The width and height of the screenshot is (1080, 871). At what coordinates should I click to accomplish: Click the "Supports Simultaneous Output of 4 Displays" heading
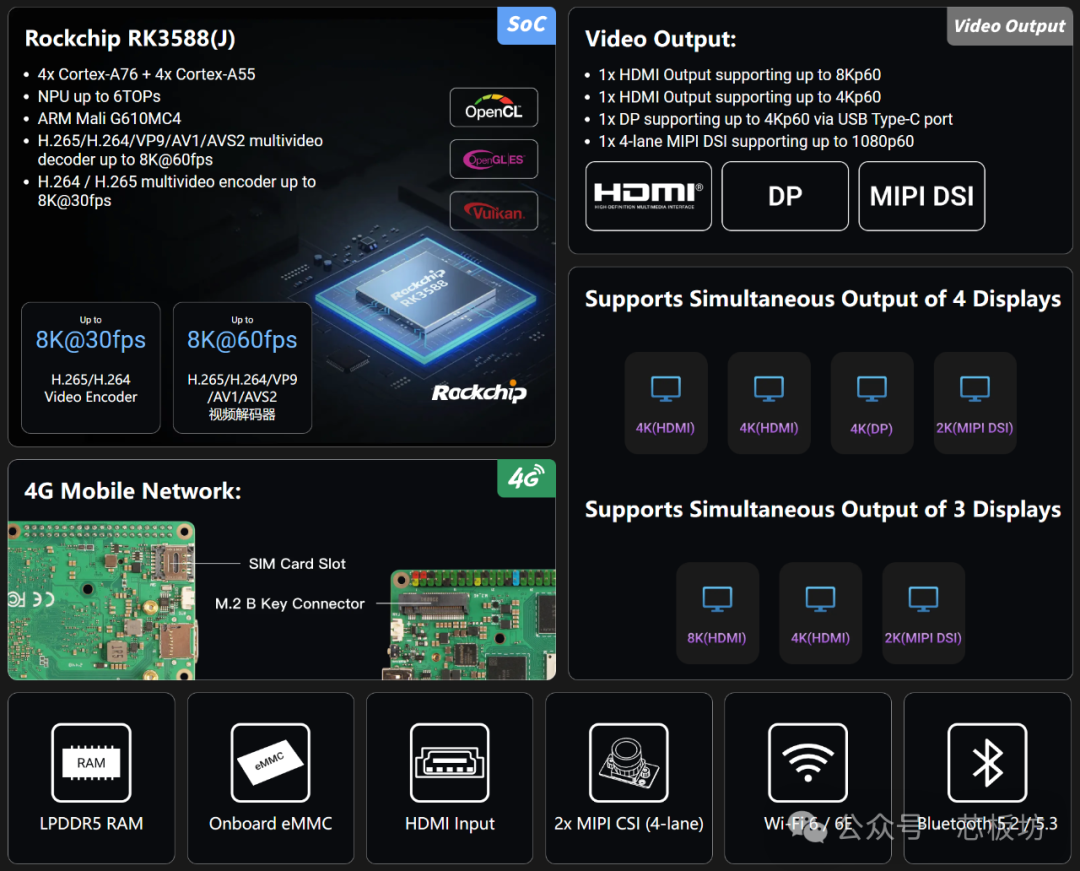coord(823,300)
